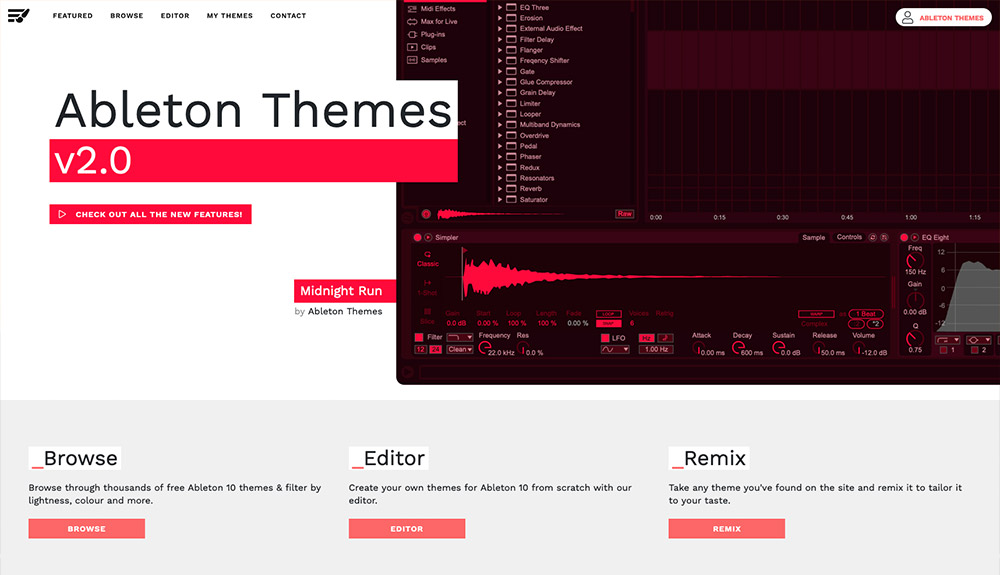Open the My Themes menu item
The width and height of the screenshot is (1000, 575).
tap(230, 15)
